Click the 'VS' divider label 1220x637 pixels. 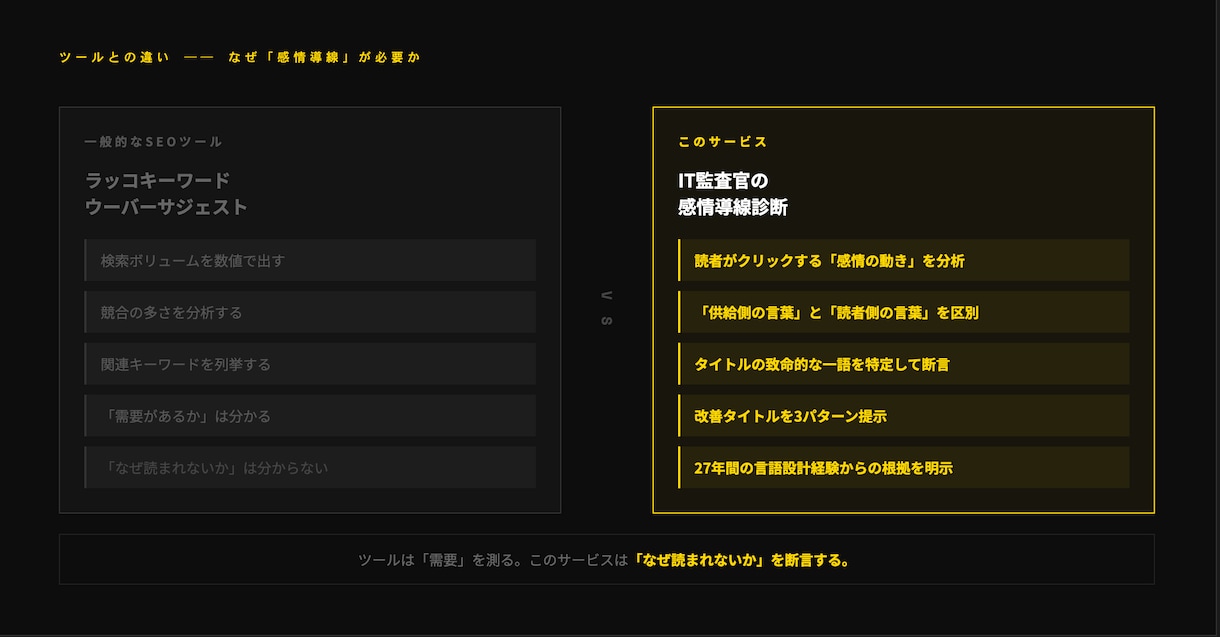click(x=607, y=308)
